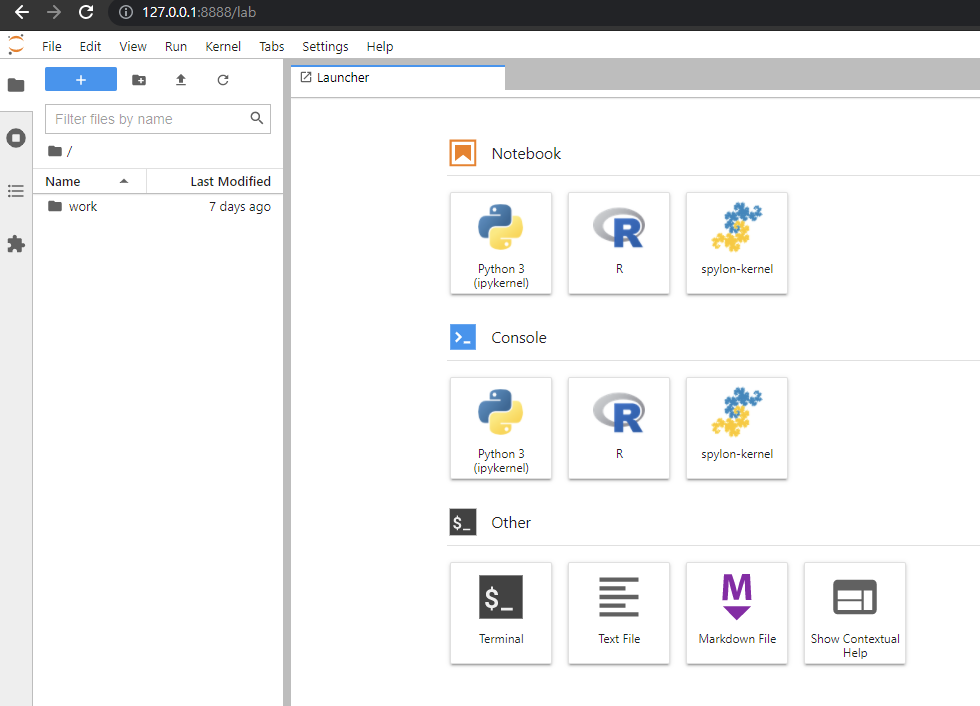Click the blue New Launcher plus button
The image size is (980, 706).
click(x=81, y=79)
